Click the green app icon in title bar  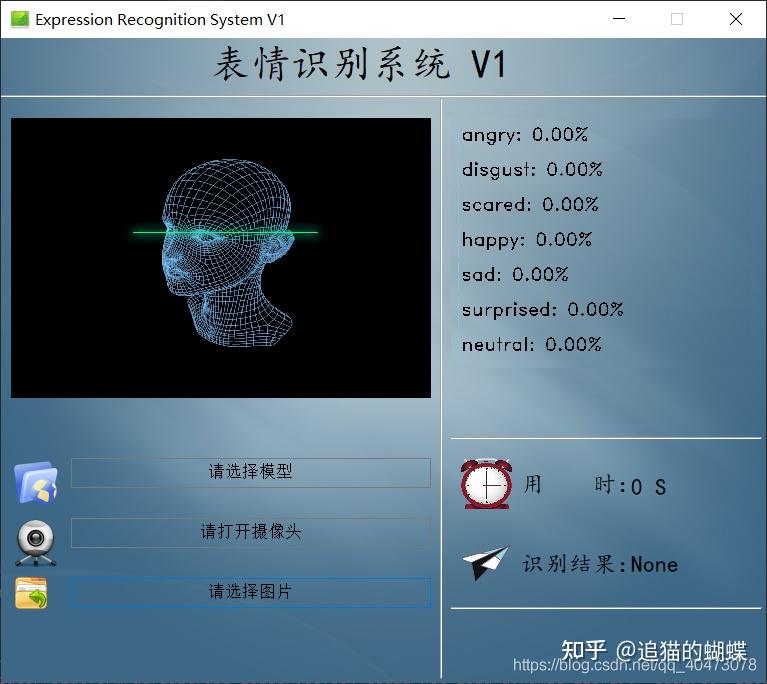pyautogui.click(x=19, y=19)
